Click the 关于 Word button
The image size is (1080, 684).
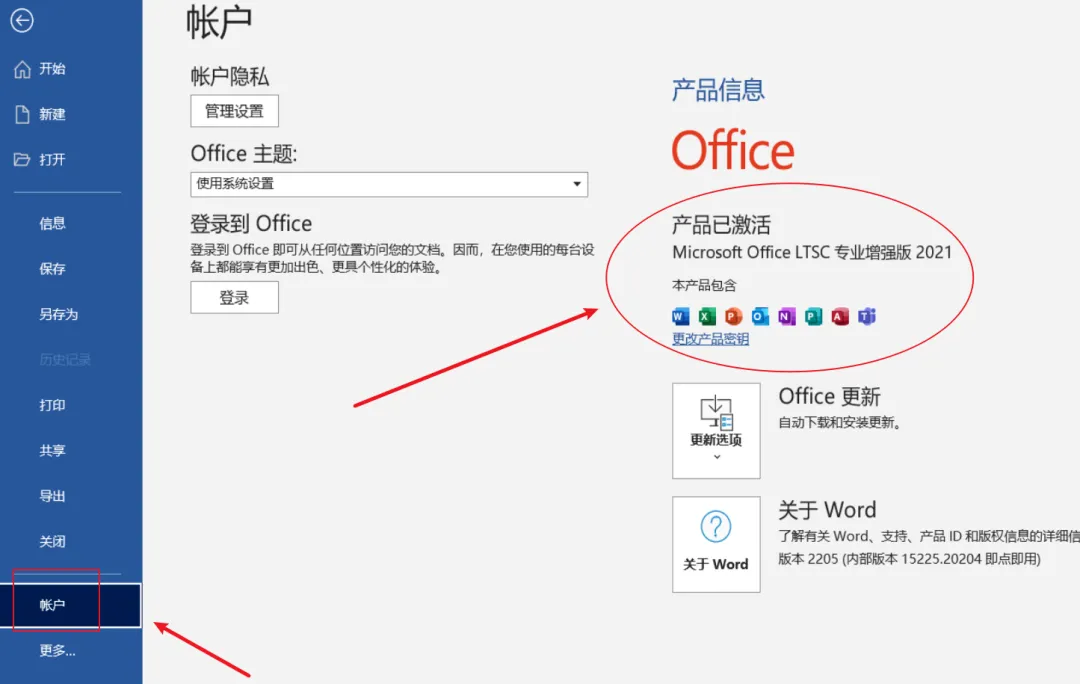716,544
